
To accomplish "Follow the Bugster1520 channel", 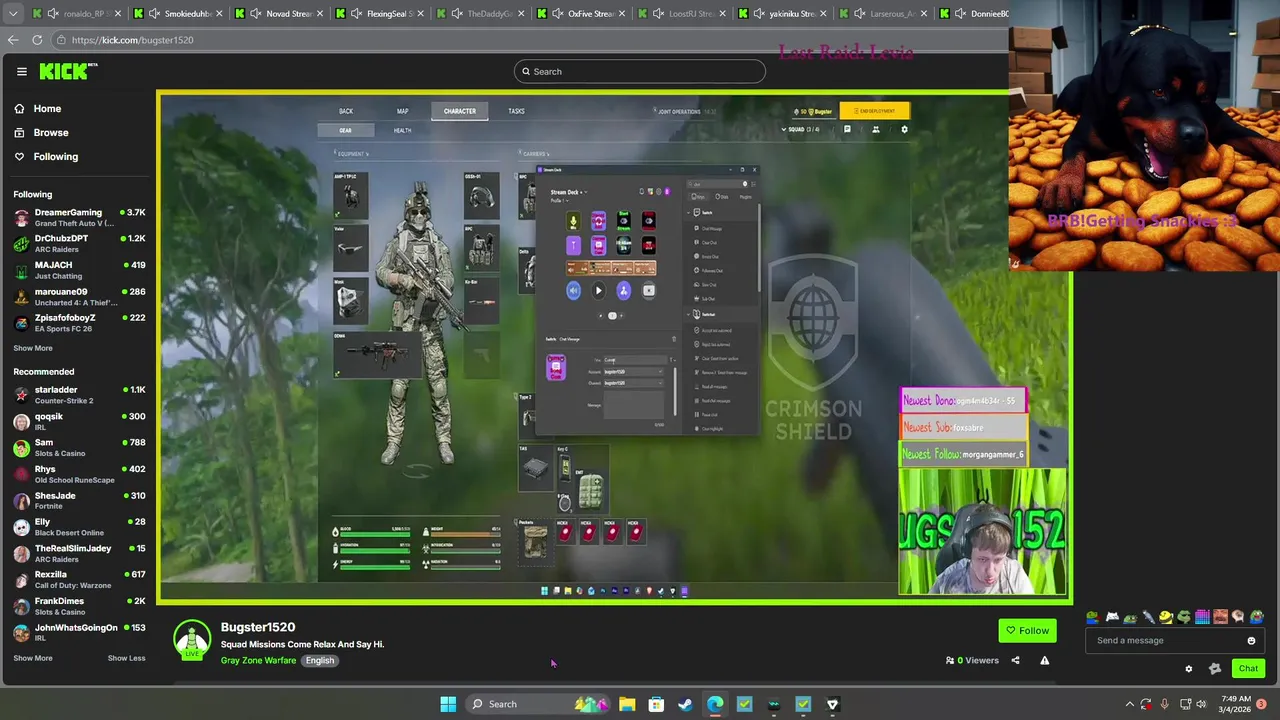I will pos(1027,630).
